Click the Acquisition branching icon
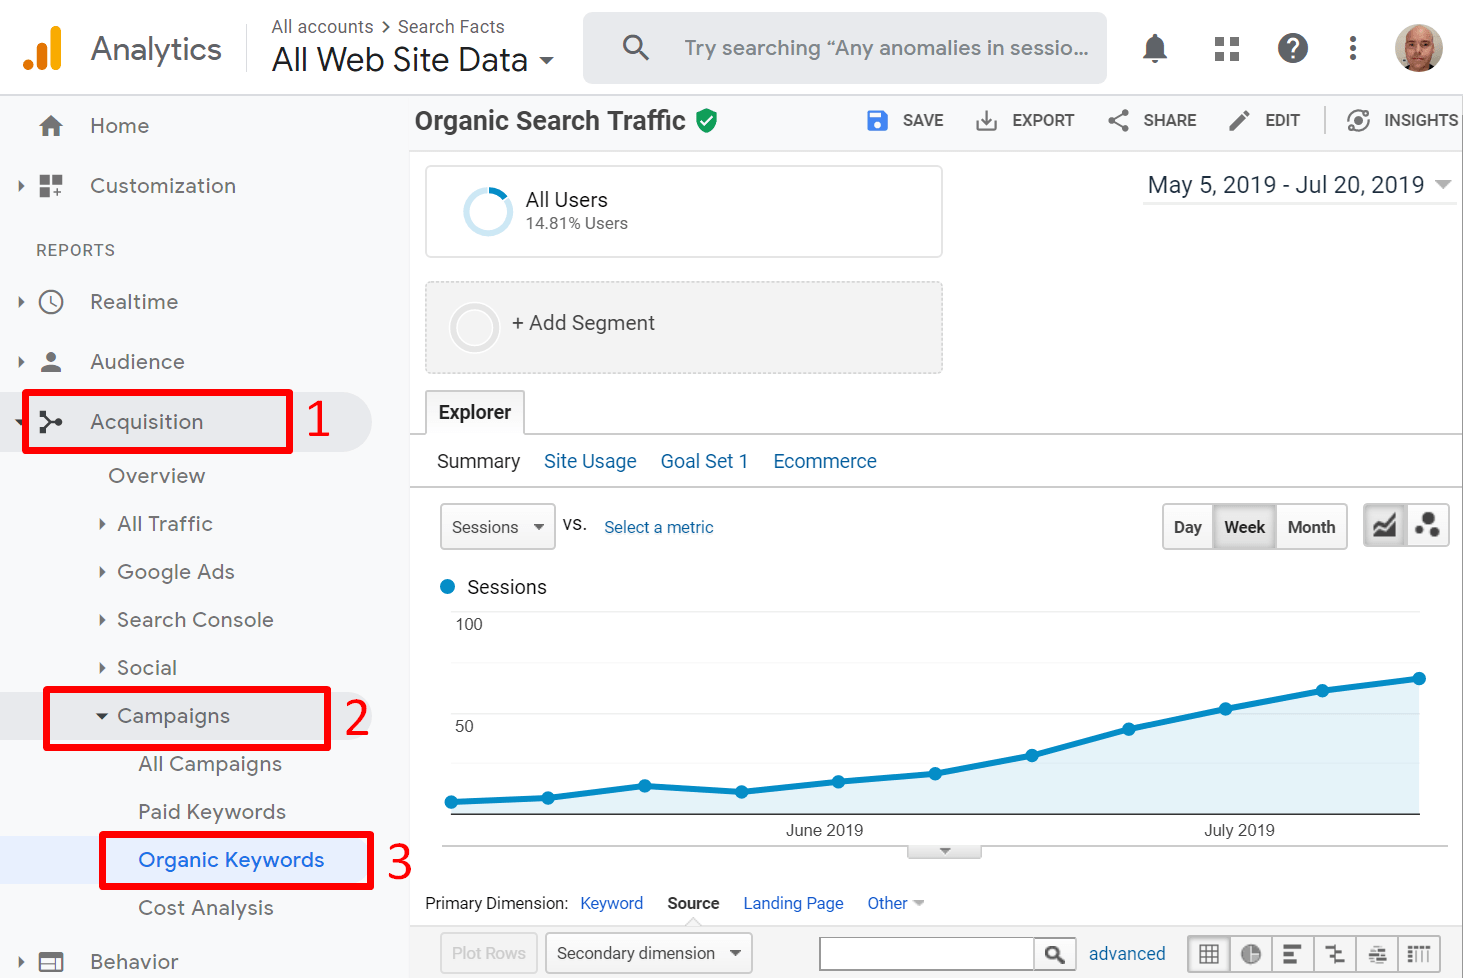1463x978 pixels. click(x=51, y=422)
